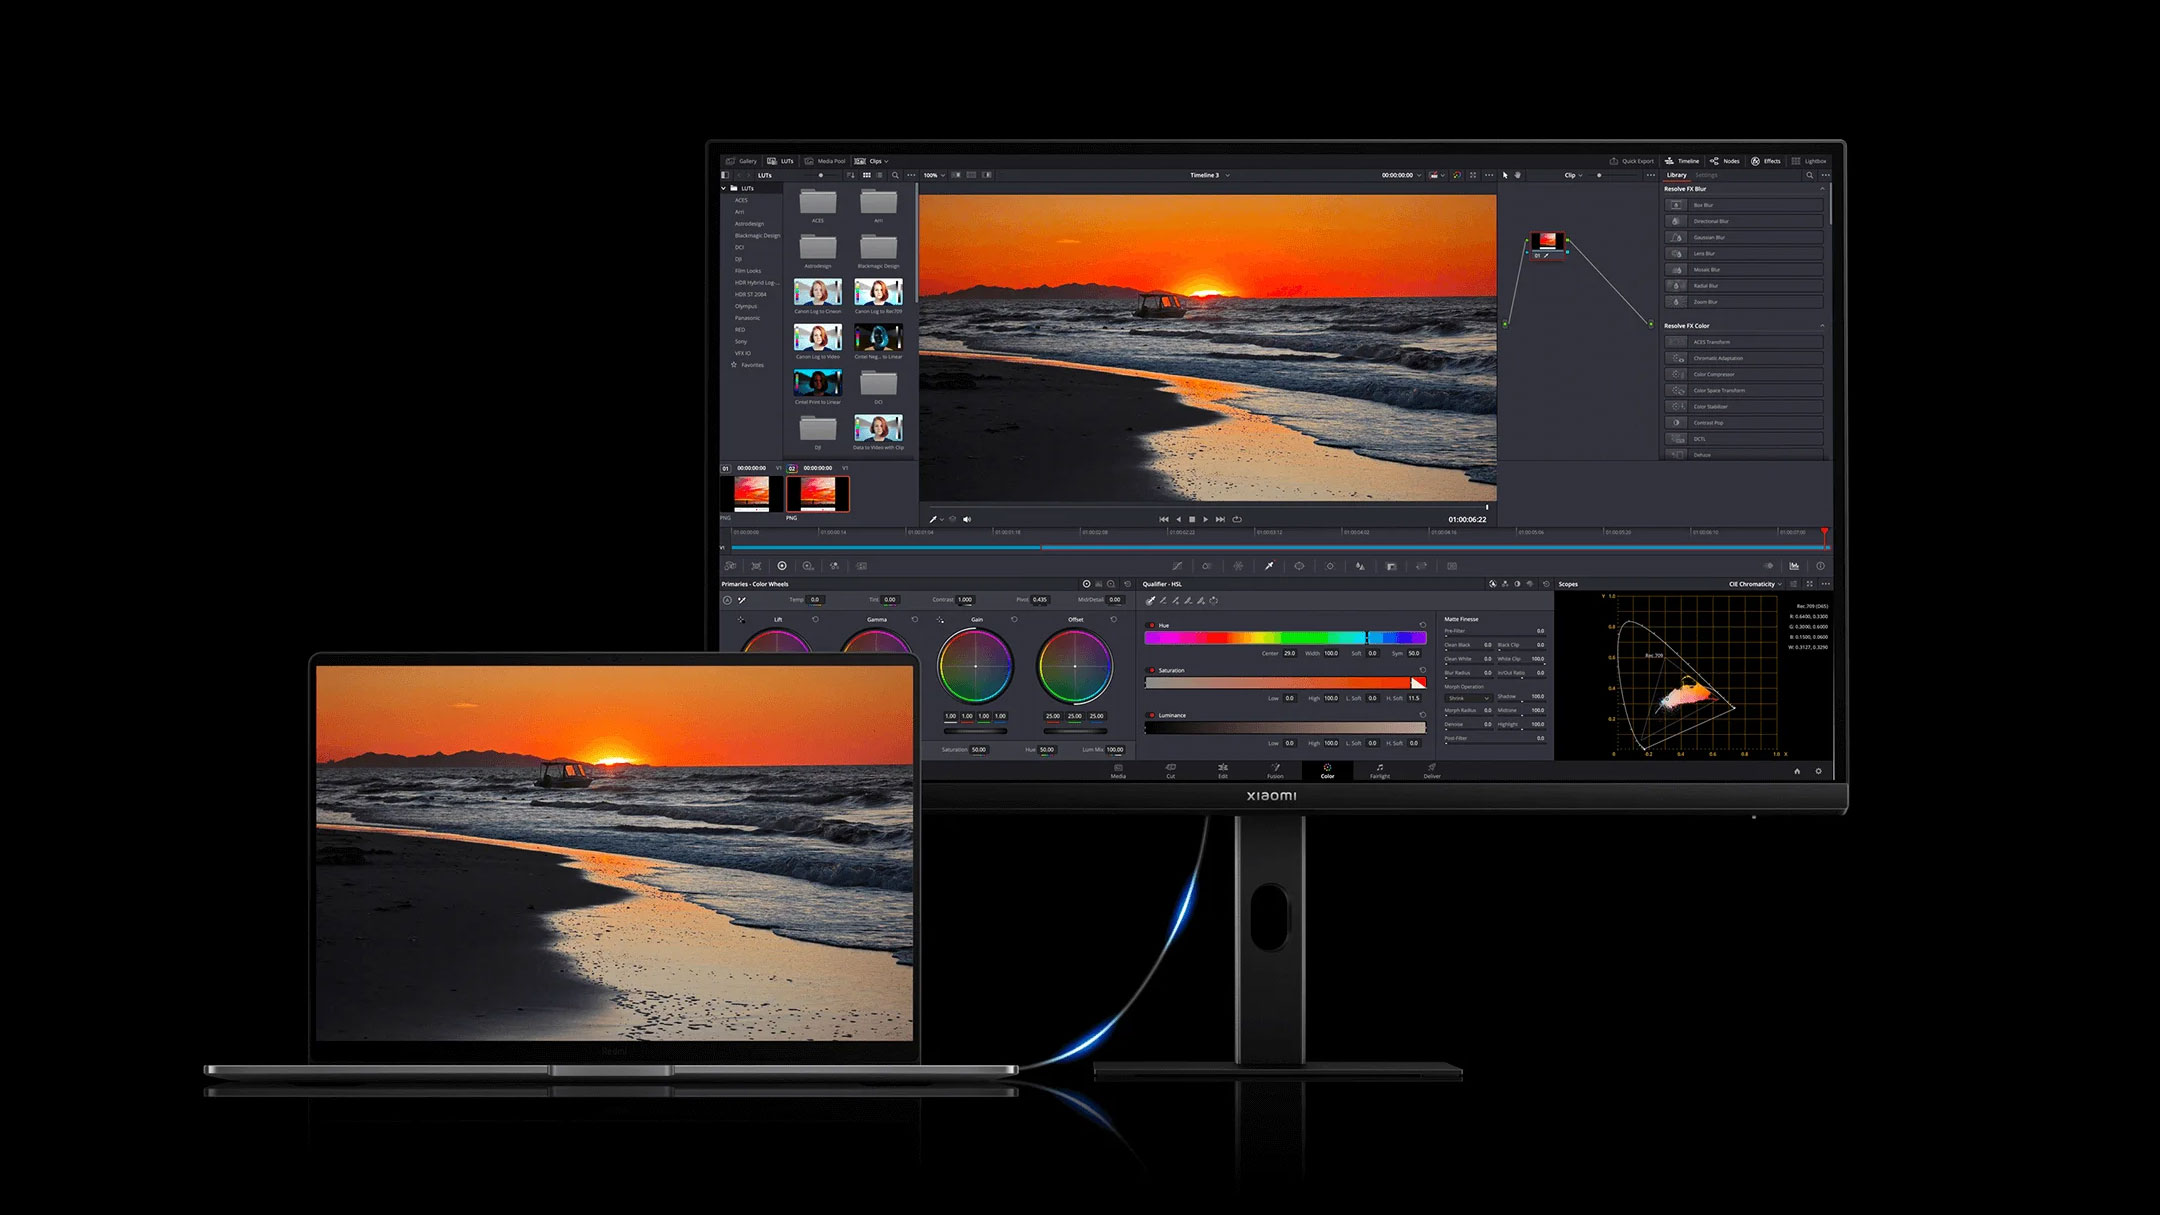Toggle the Hue qualifier red enable dot
Screen dimensions: 2160x1215
point(1151,625)
